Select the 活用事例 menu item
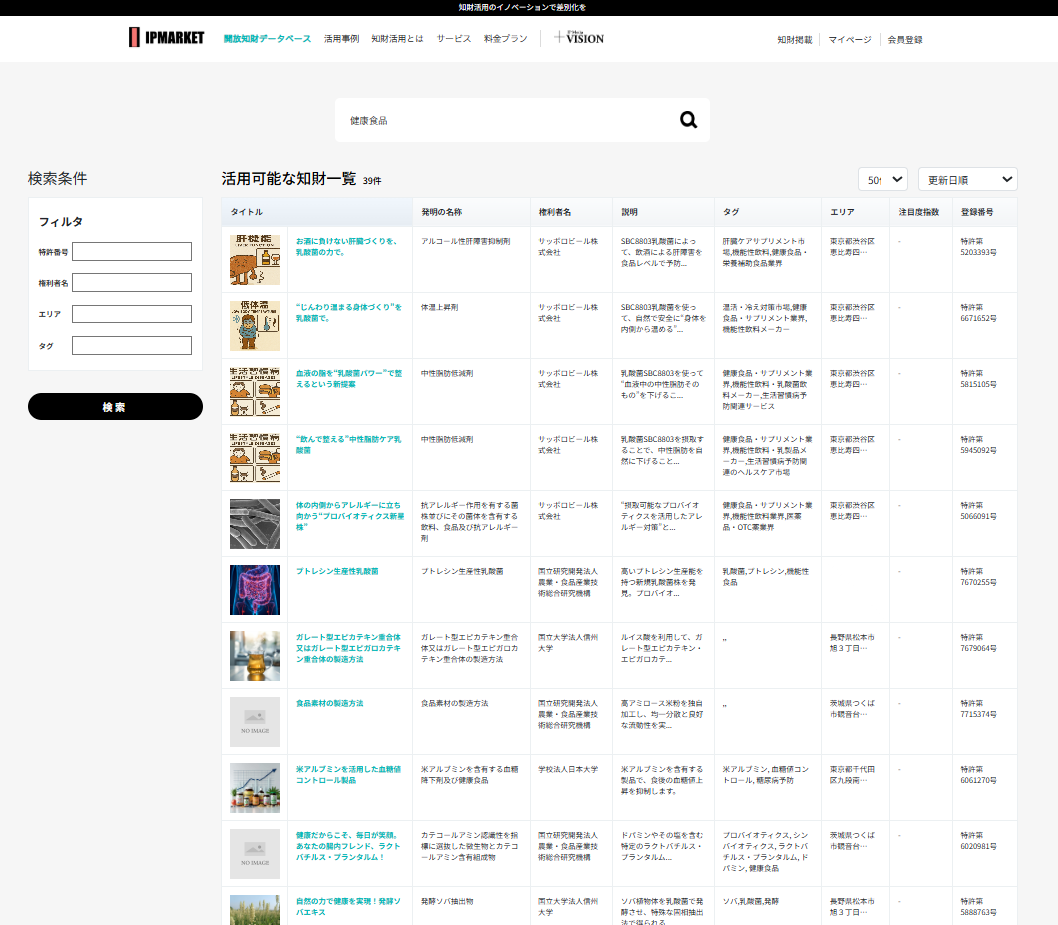Screen dimensions: 1058x925 tap(341, 38)
